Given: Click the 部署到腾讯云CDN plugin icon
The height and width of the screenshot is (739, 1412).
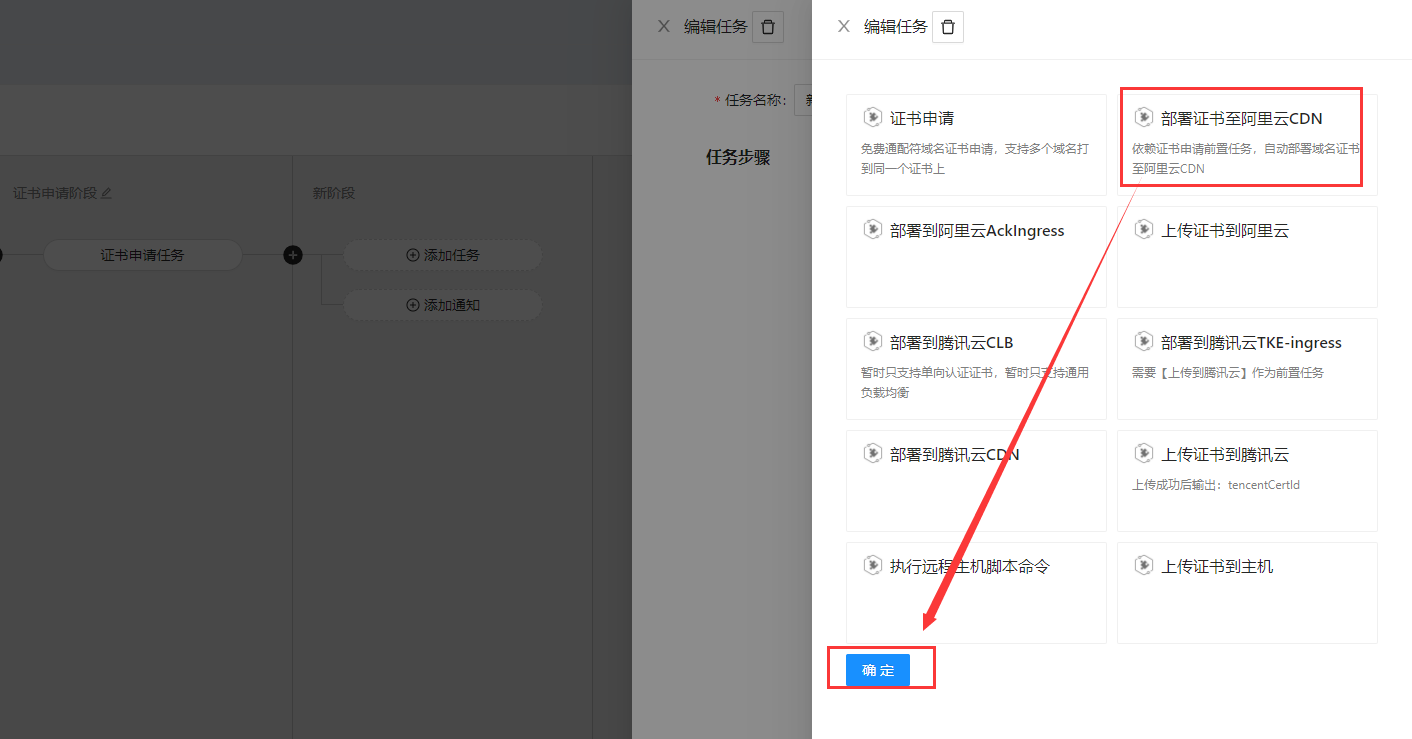Looking at the screenshot, I should (872, 454).
